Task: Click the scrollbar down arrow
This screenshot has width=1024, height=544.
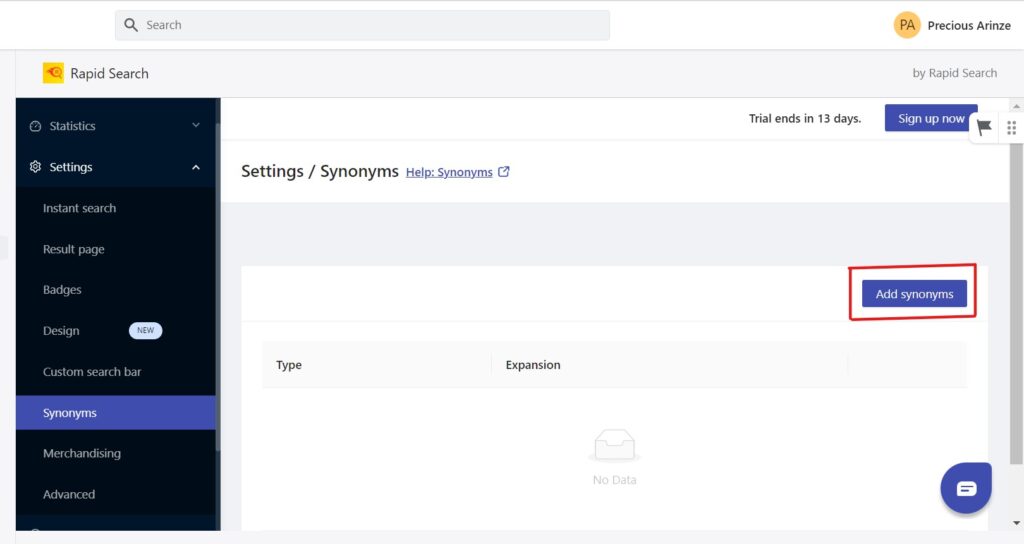Action: [1016, 523]
